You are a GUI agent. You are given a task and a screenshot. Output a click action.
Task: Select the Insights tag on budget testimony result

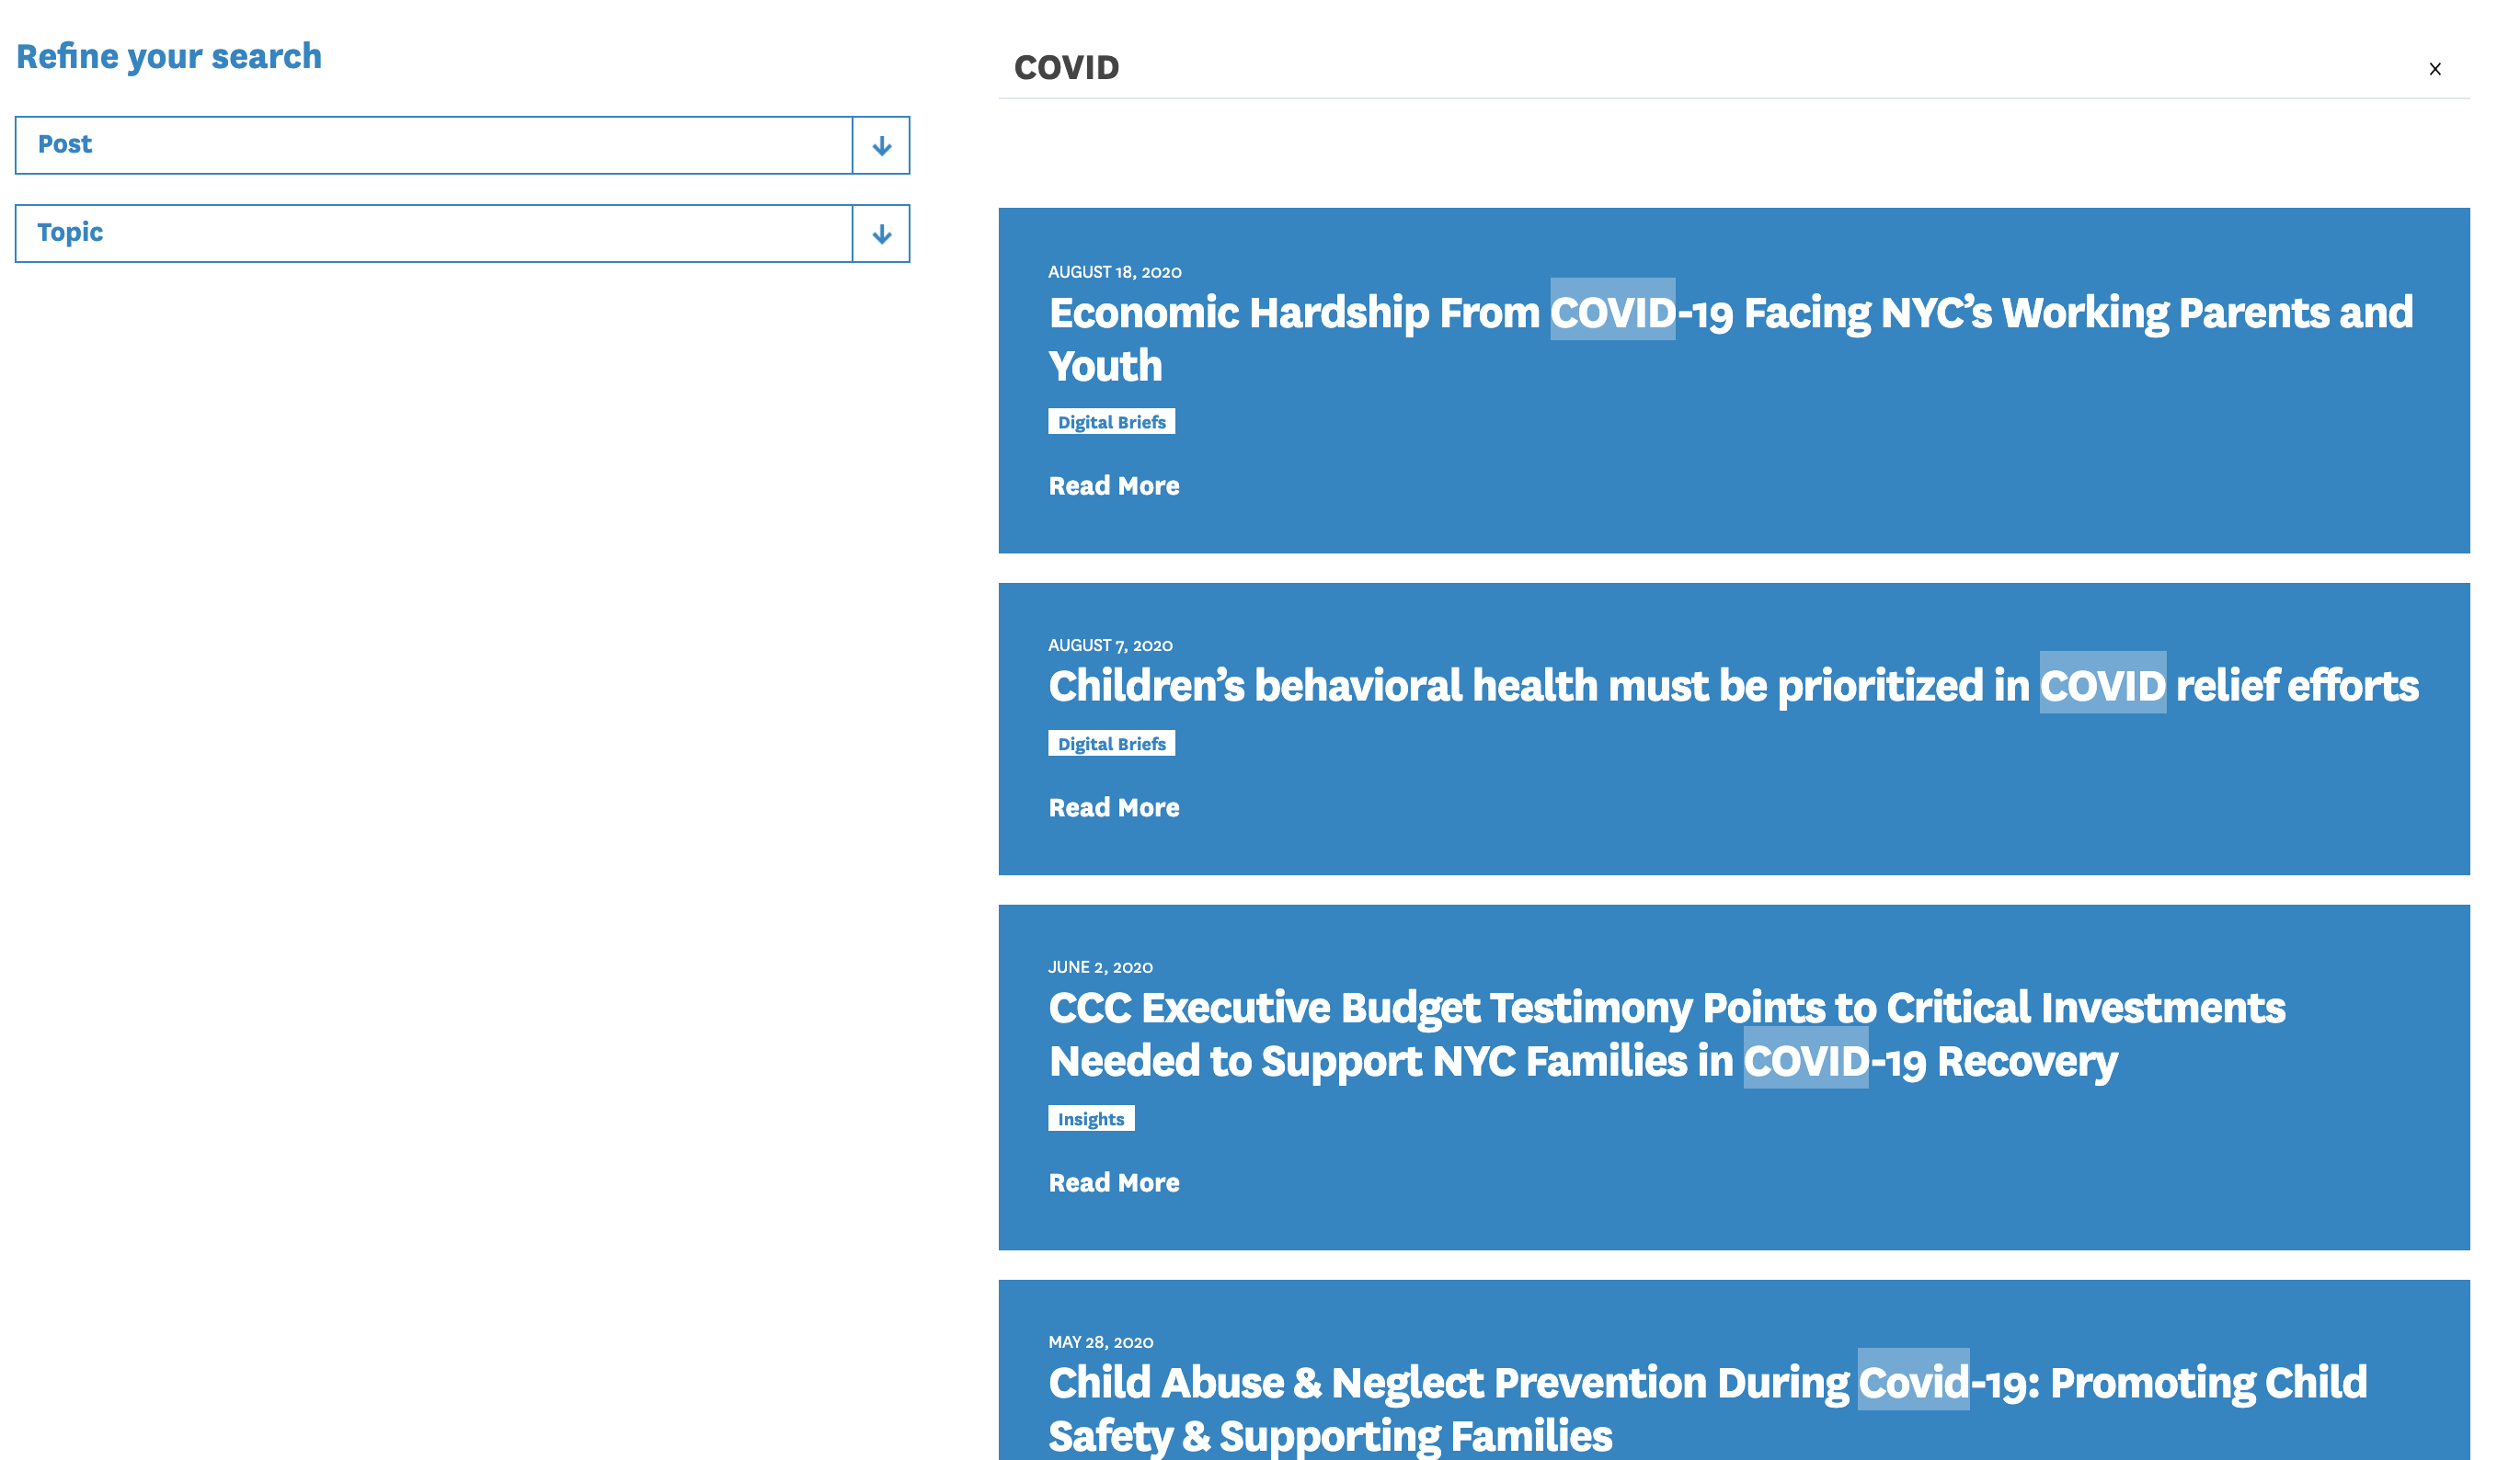point(1091,1118)
